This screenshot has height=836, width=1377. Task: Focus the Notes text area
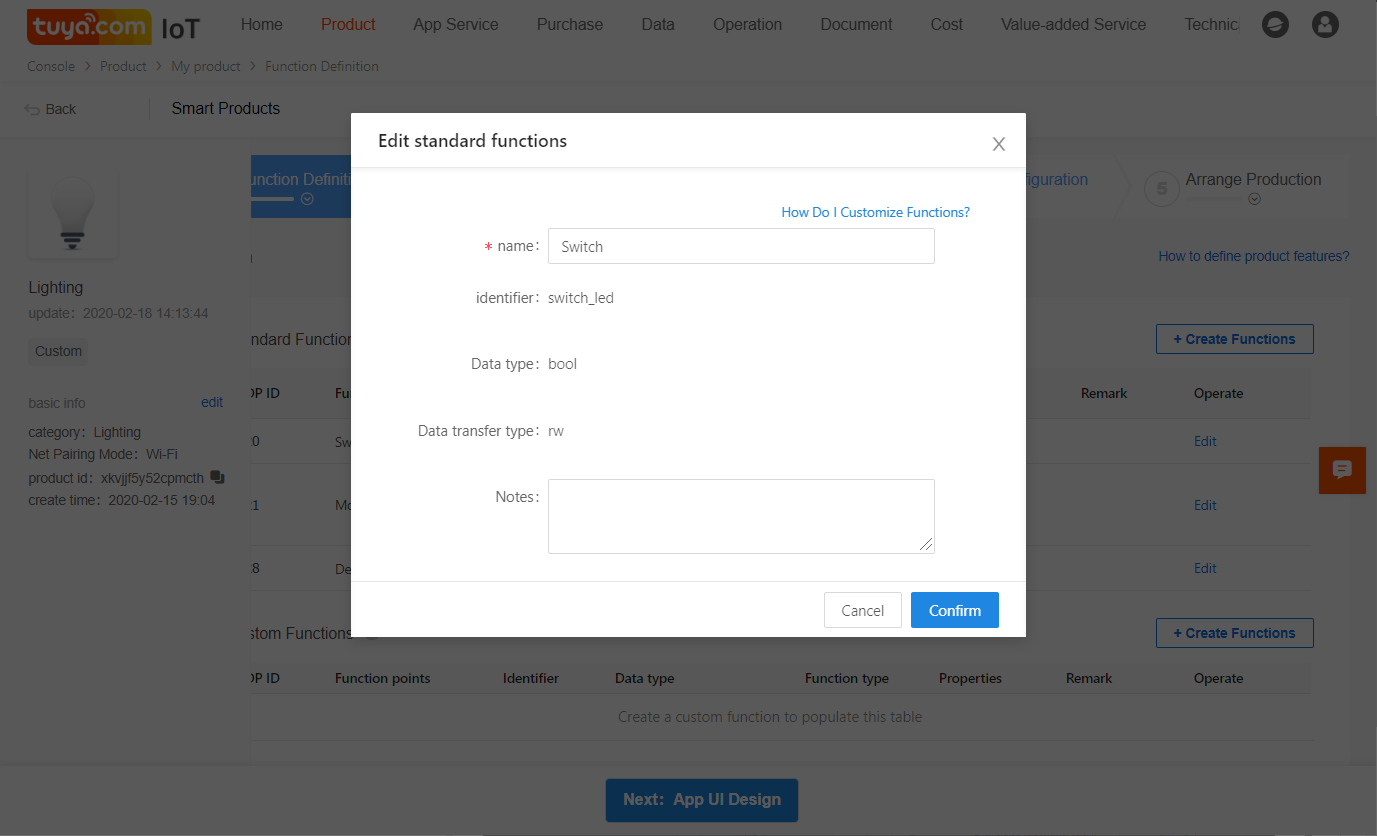[x=741, y=516]
